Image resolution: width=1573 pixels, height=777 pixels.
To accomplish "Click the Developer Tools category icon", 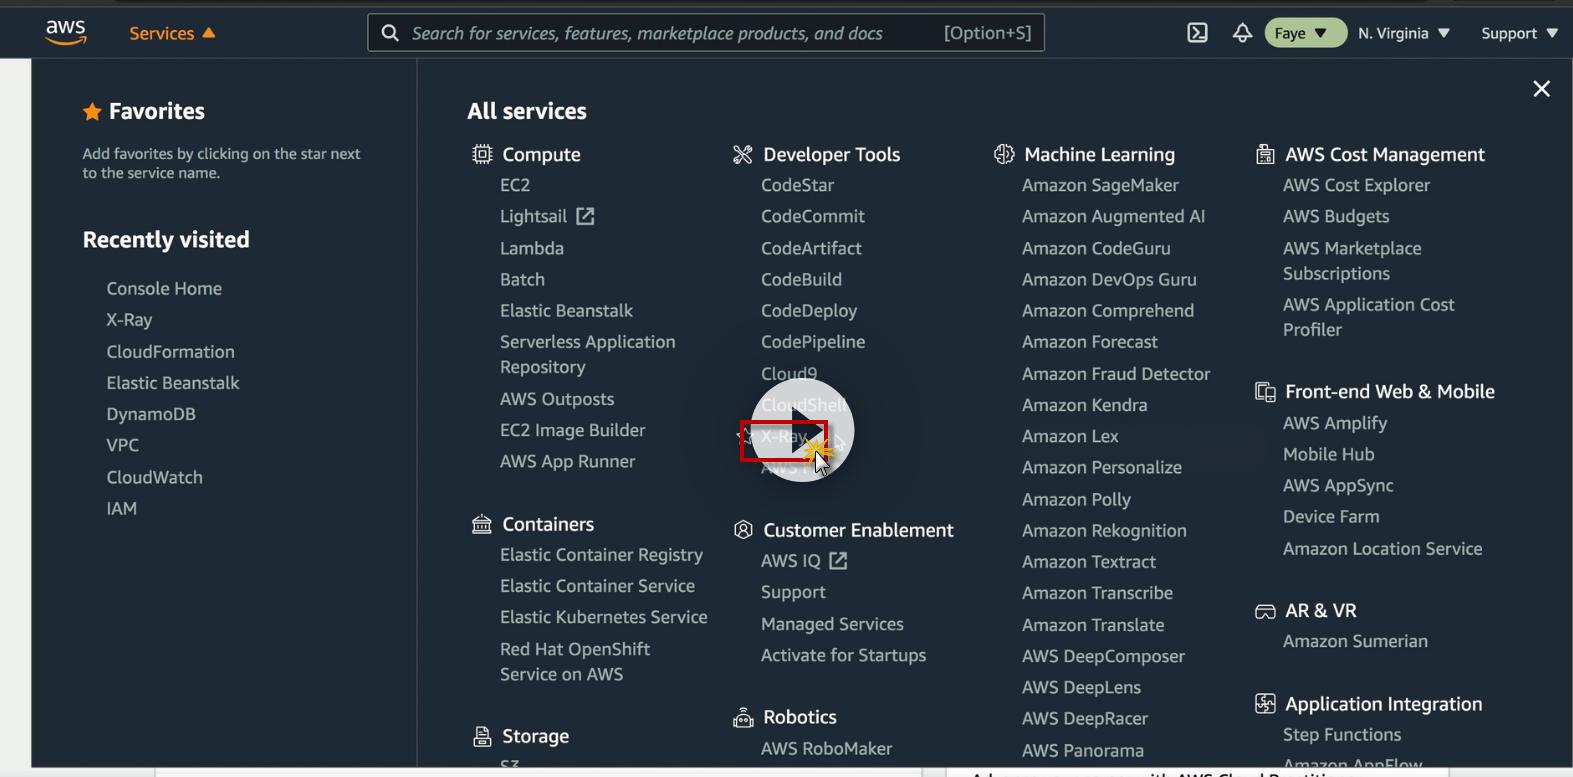I will (x=742, y=154).
